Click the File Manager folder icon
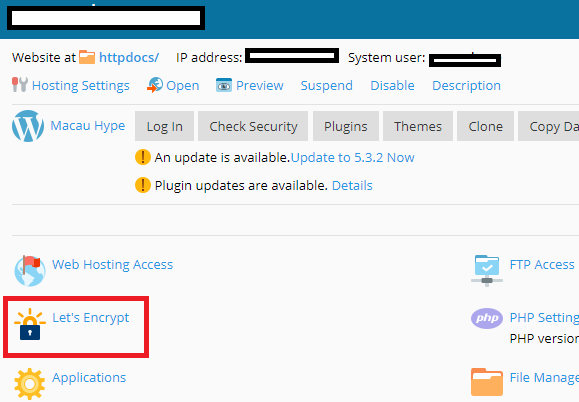The image size is (579, 402). (x=487, y=382)
